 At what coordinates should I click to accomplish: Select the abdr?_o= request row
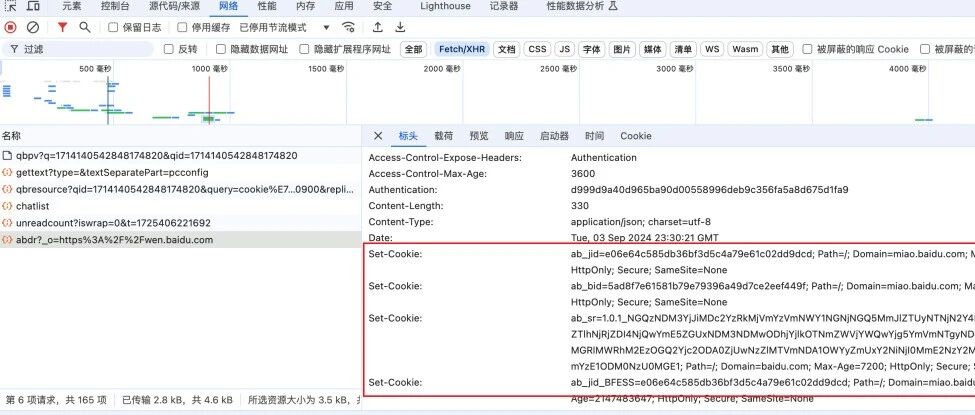tap(180, 240)
